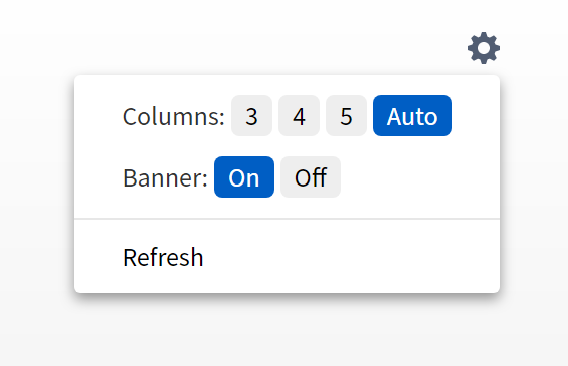Pick the four-column grid button

[299, 116]
